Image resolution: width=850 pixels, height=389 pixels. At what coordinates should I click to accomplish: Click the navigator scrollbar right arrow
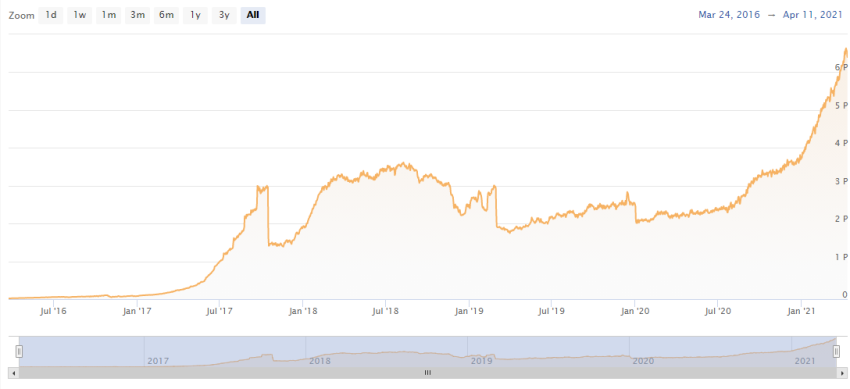(842, 373)
